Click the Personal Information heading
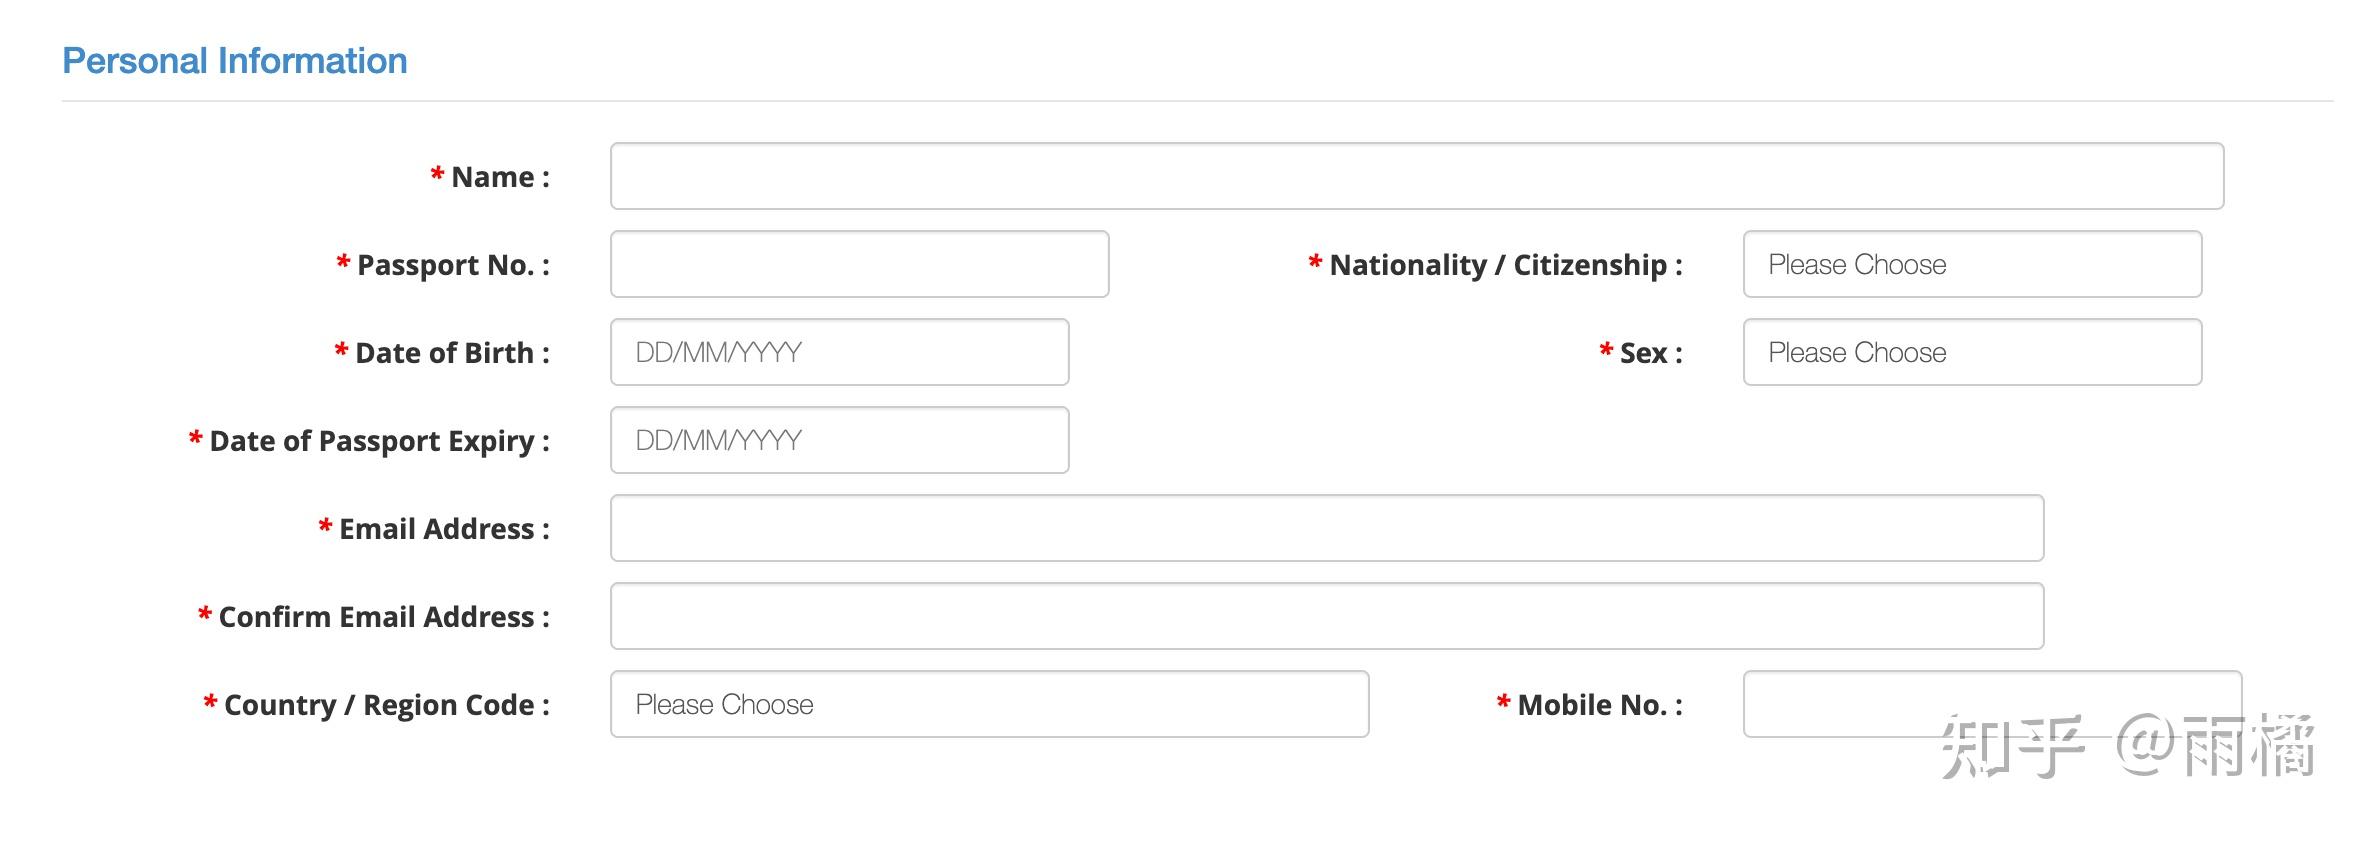This screenshot has height=842, width=2376. pyautogui.click(x=235, y=61)
